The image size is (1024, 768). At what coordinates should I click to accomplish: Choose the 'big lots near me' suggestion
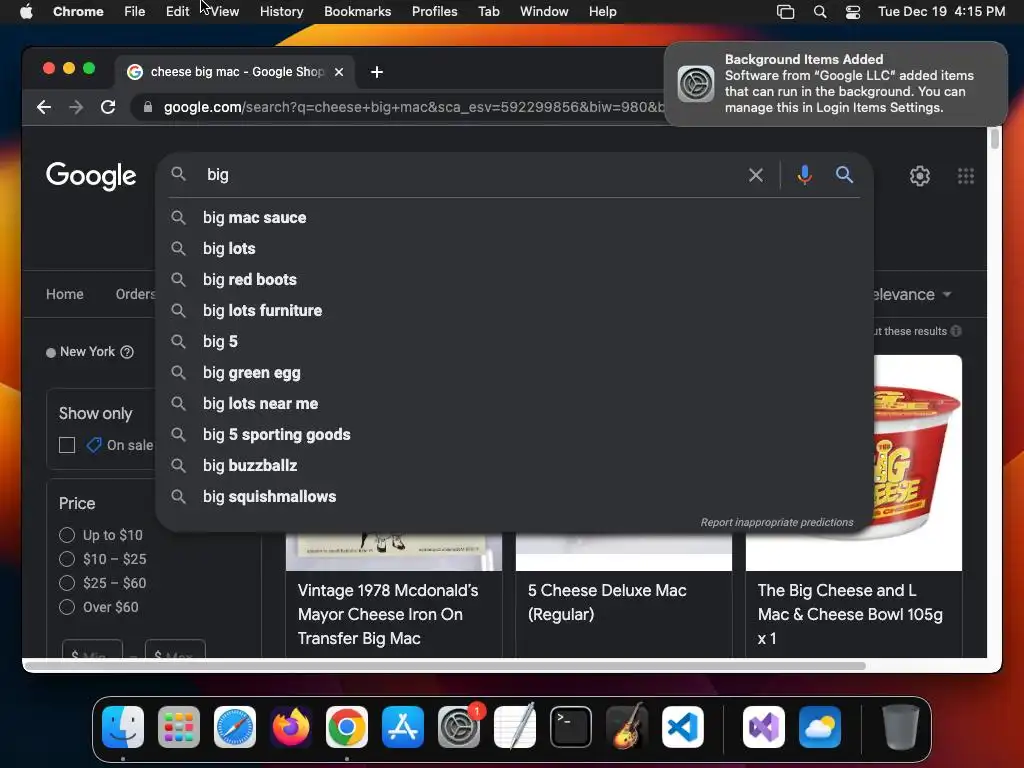515,404
